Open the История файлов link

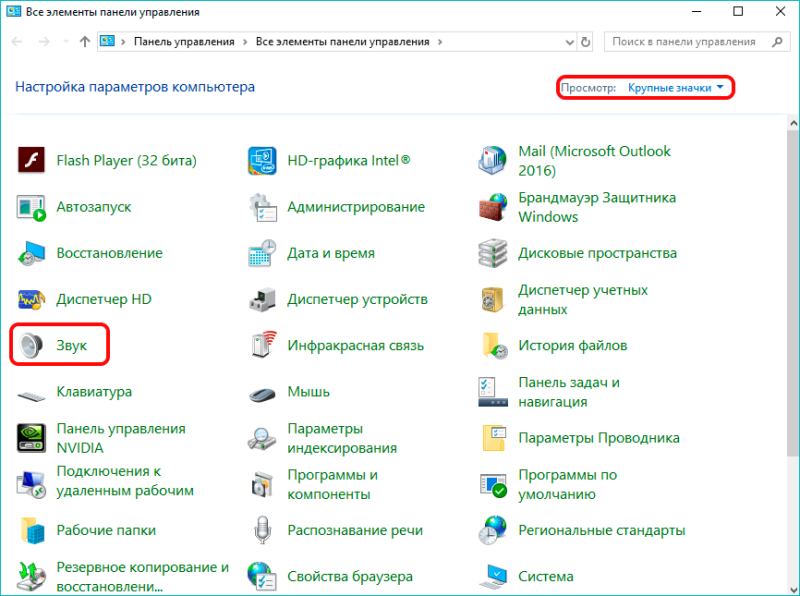click(572, 345)
